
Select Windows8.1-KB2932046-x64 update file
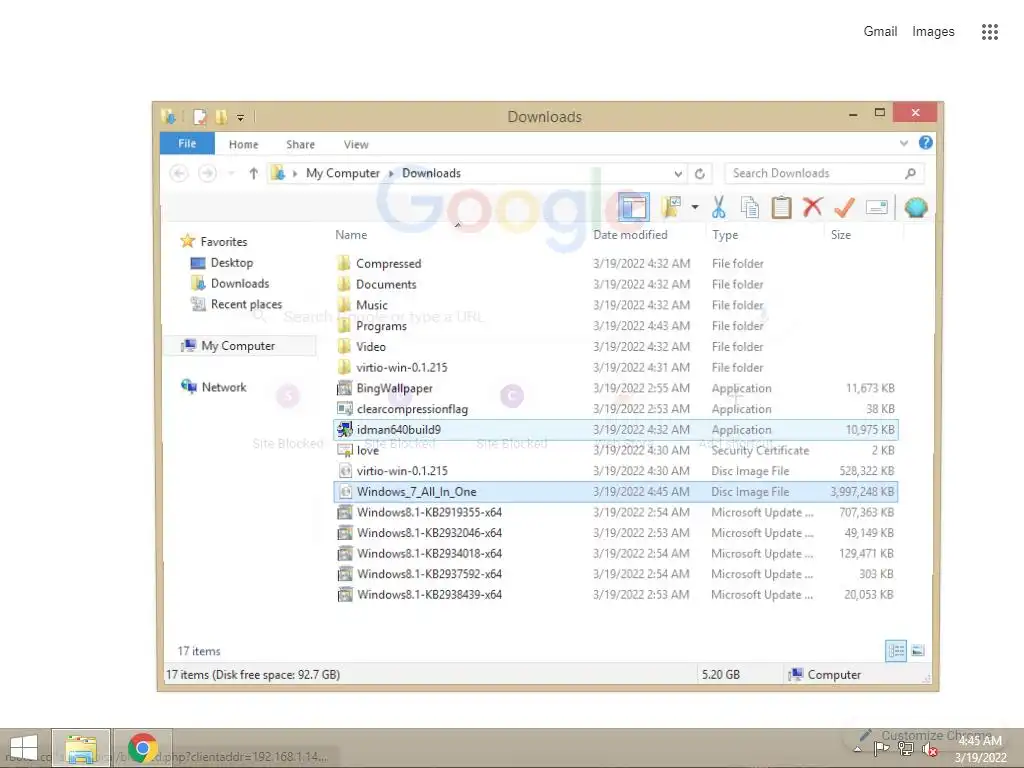coord(428,533)
